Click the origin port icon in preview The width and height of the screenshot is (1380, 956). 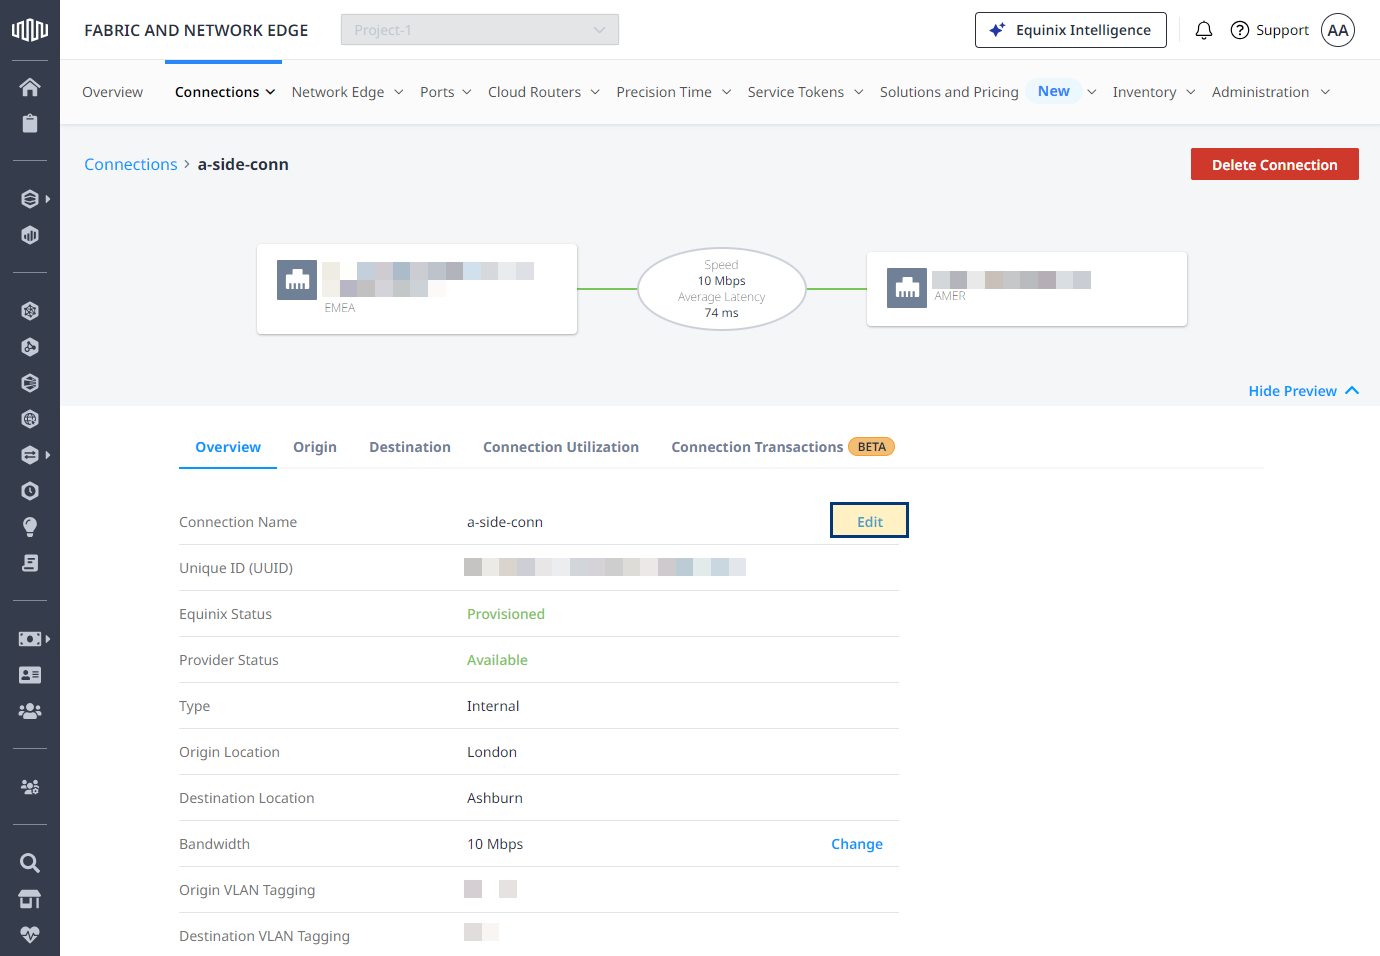297,281
